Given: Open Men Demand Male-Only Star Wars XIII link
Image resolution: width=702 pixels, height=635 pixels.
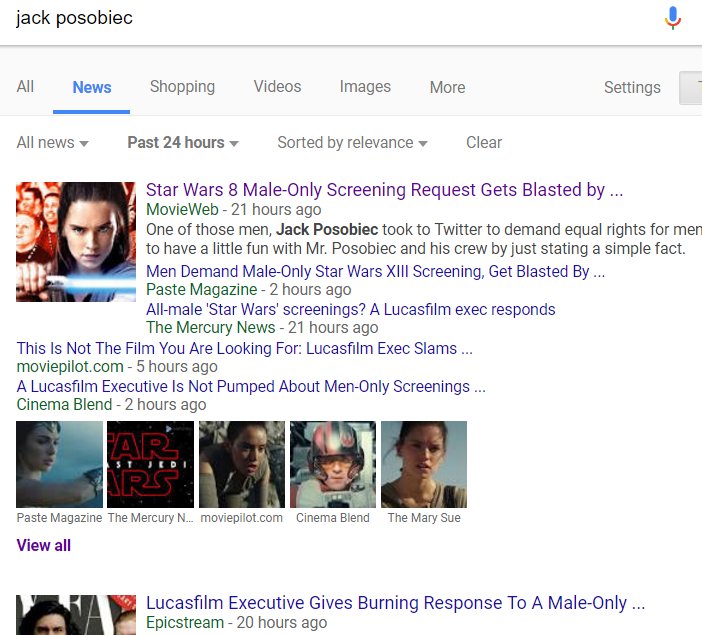Looking at the screenshot, I should [375, 271].
